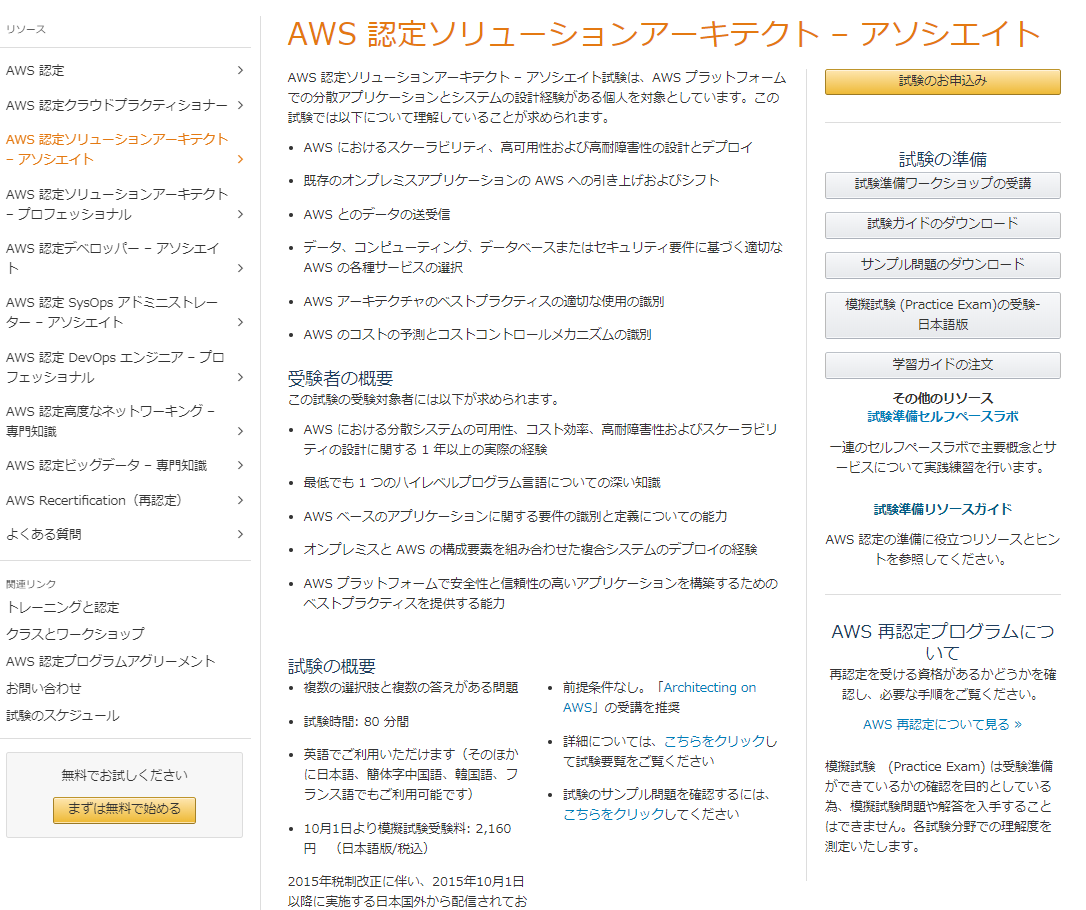Open AWS 認定高度なネットワーキング item
The width and height of the screenshot is (1086, 910).
point(110,420)
